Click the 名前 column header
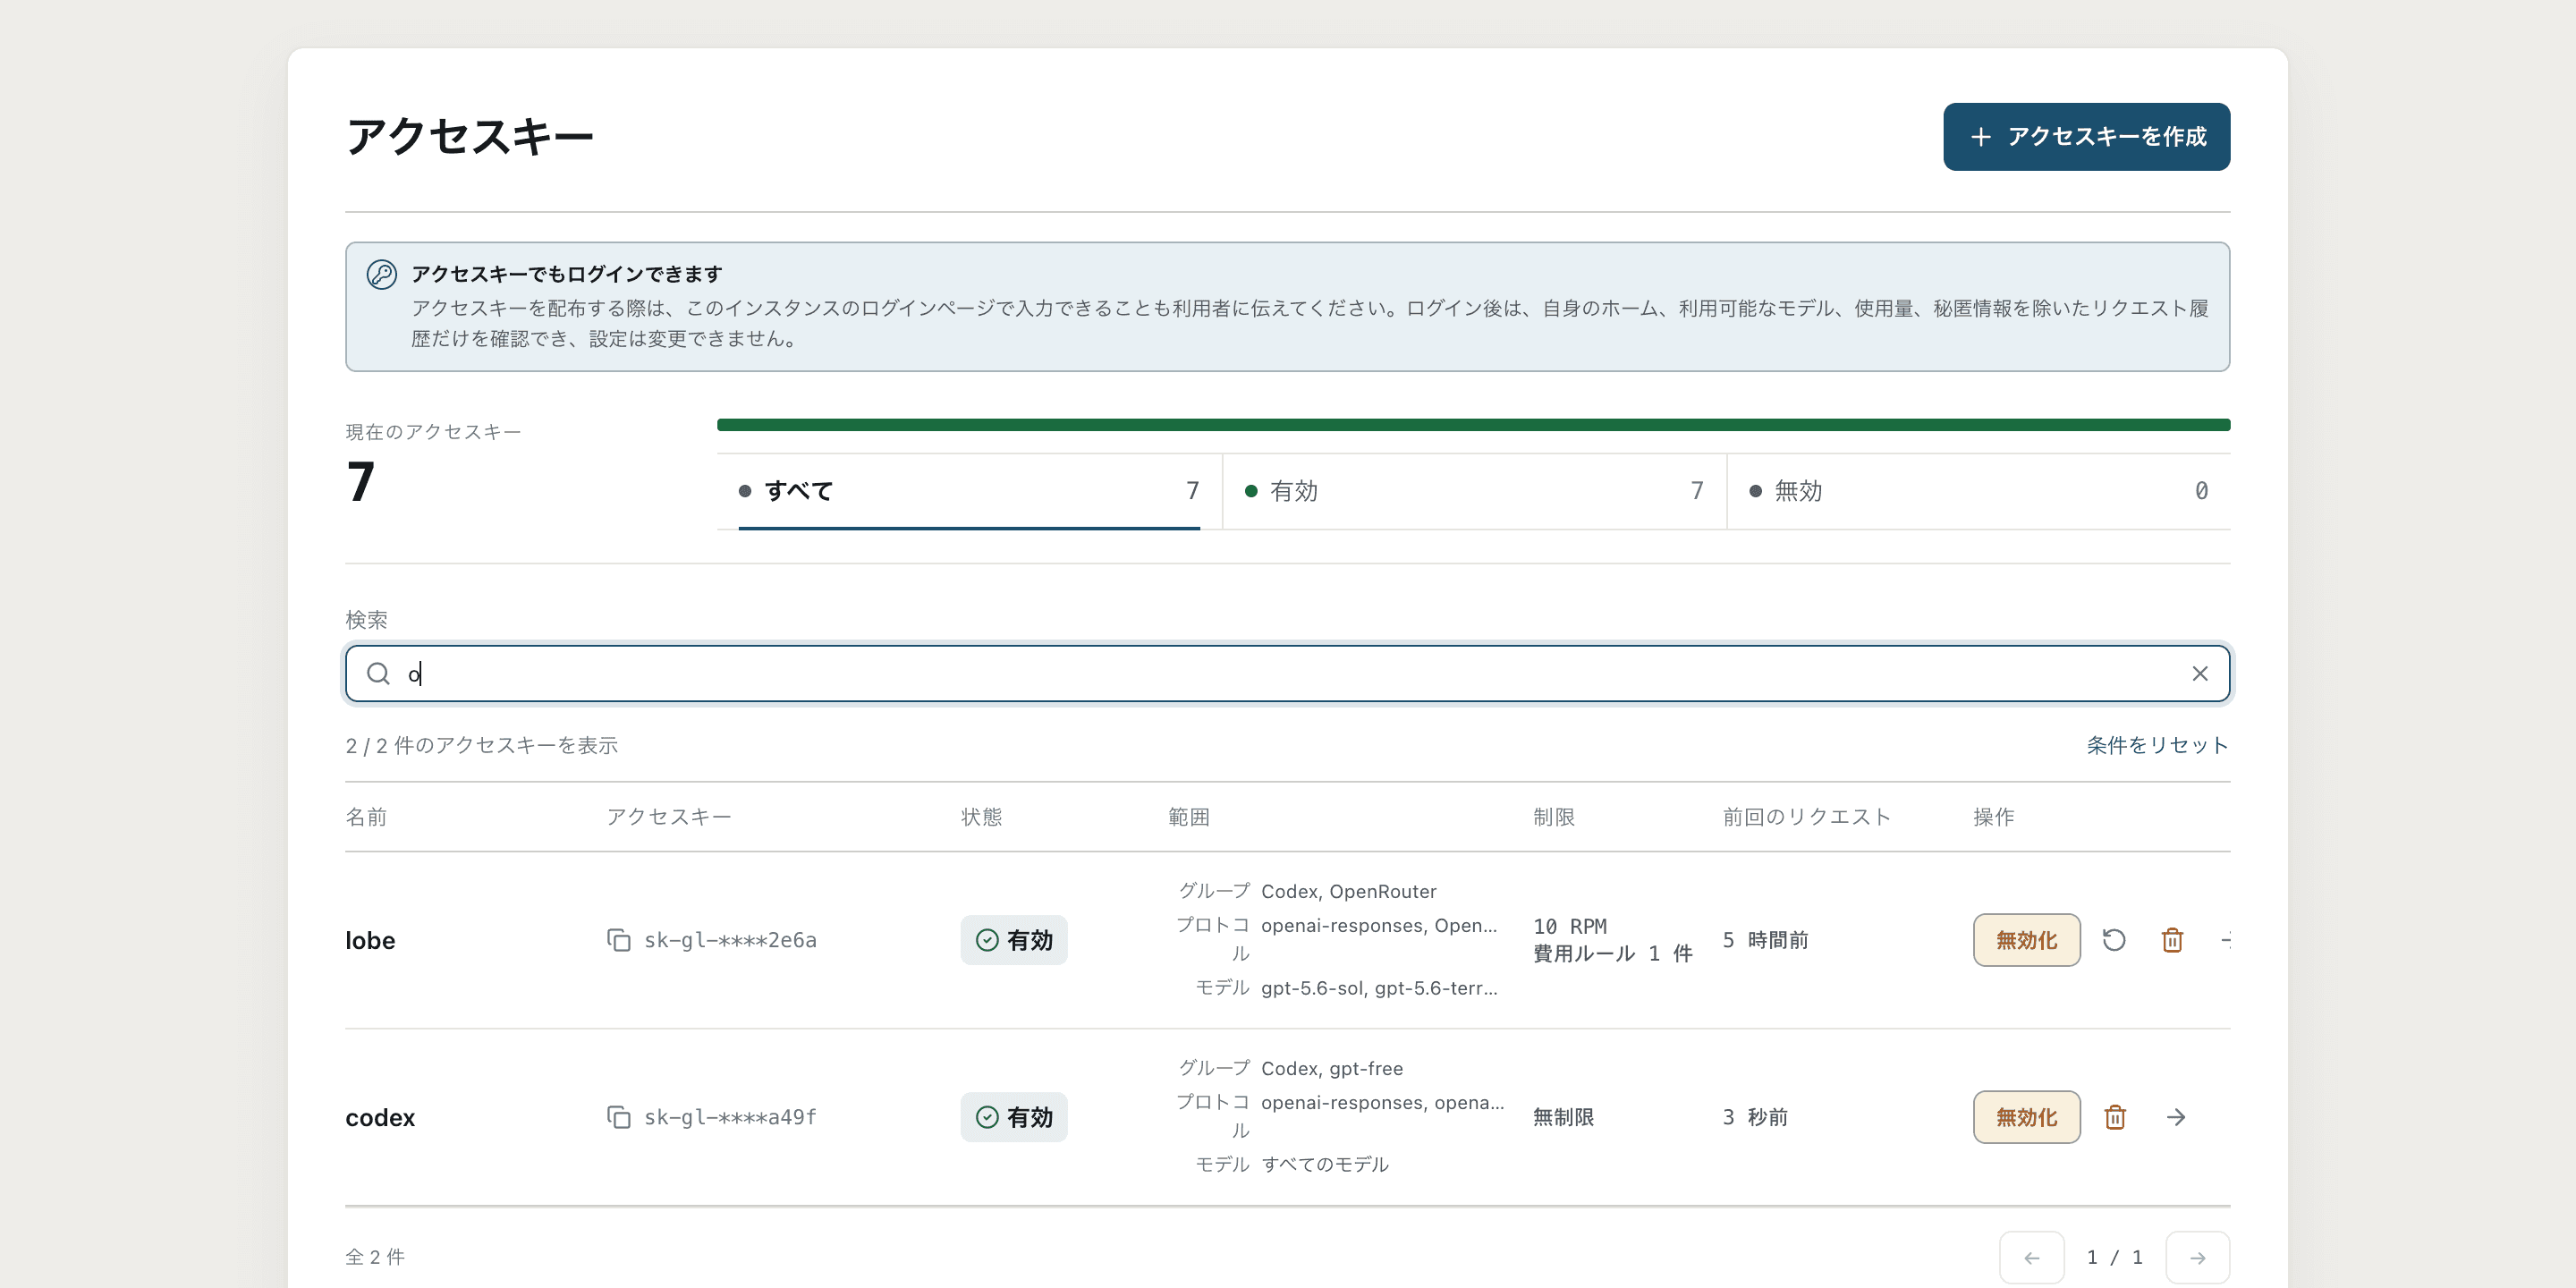Viewport: 2576px width, 1288px height. [x=366, y=817]
